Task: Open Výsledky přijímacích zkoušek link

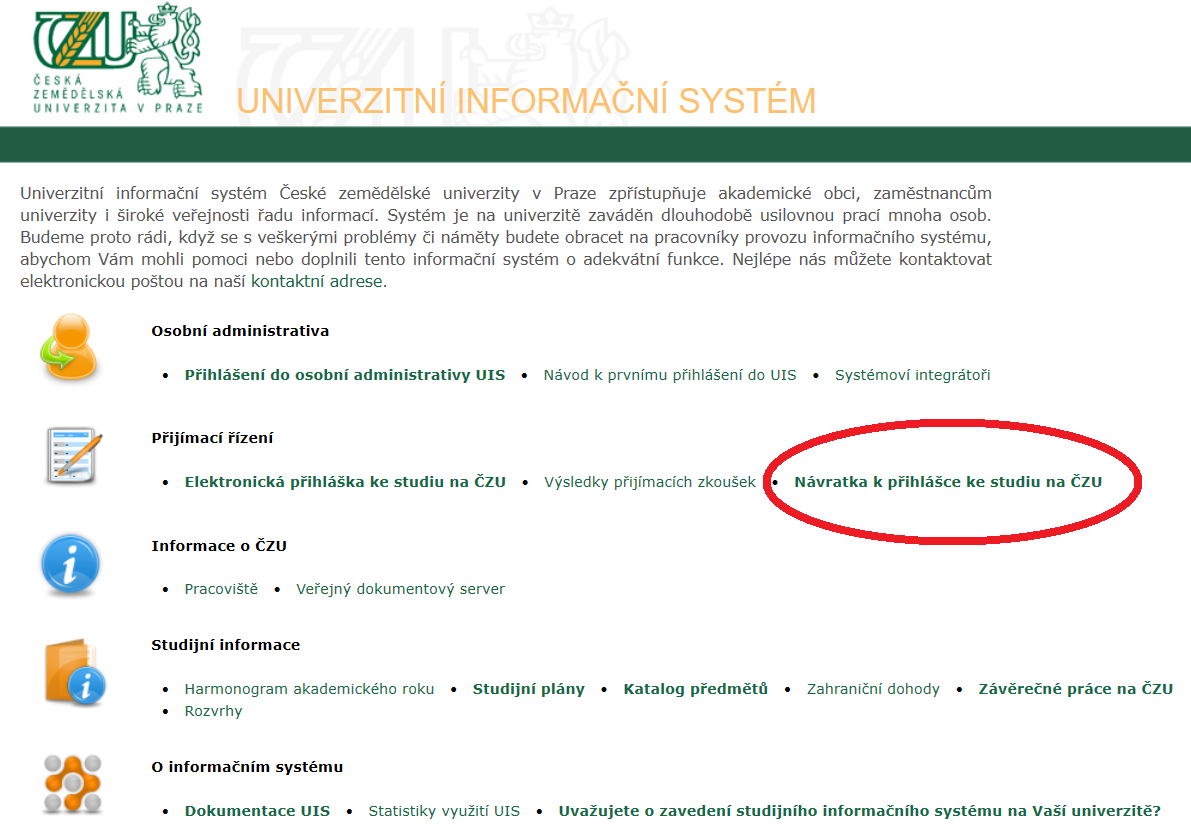Action: click(x=650, y=482)
